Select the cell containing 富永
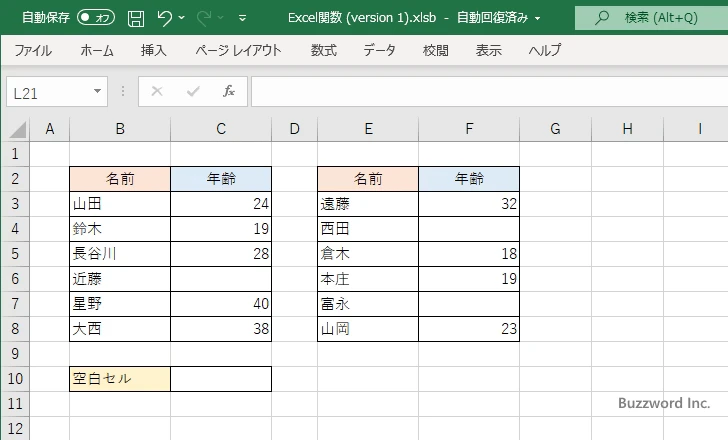The image size is (728, 440). point(368,304)
